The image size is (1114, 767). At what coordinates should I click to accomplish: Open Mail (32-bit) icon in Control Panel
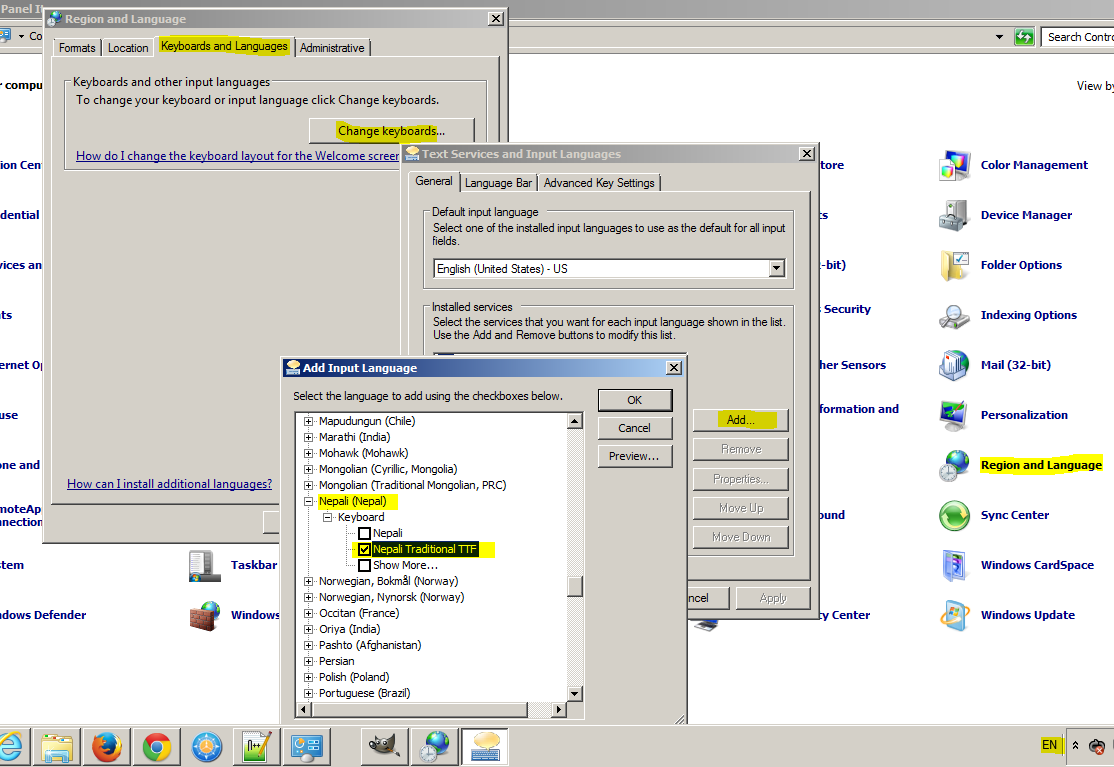[954, 365]
